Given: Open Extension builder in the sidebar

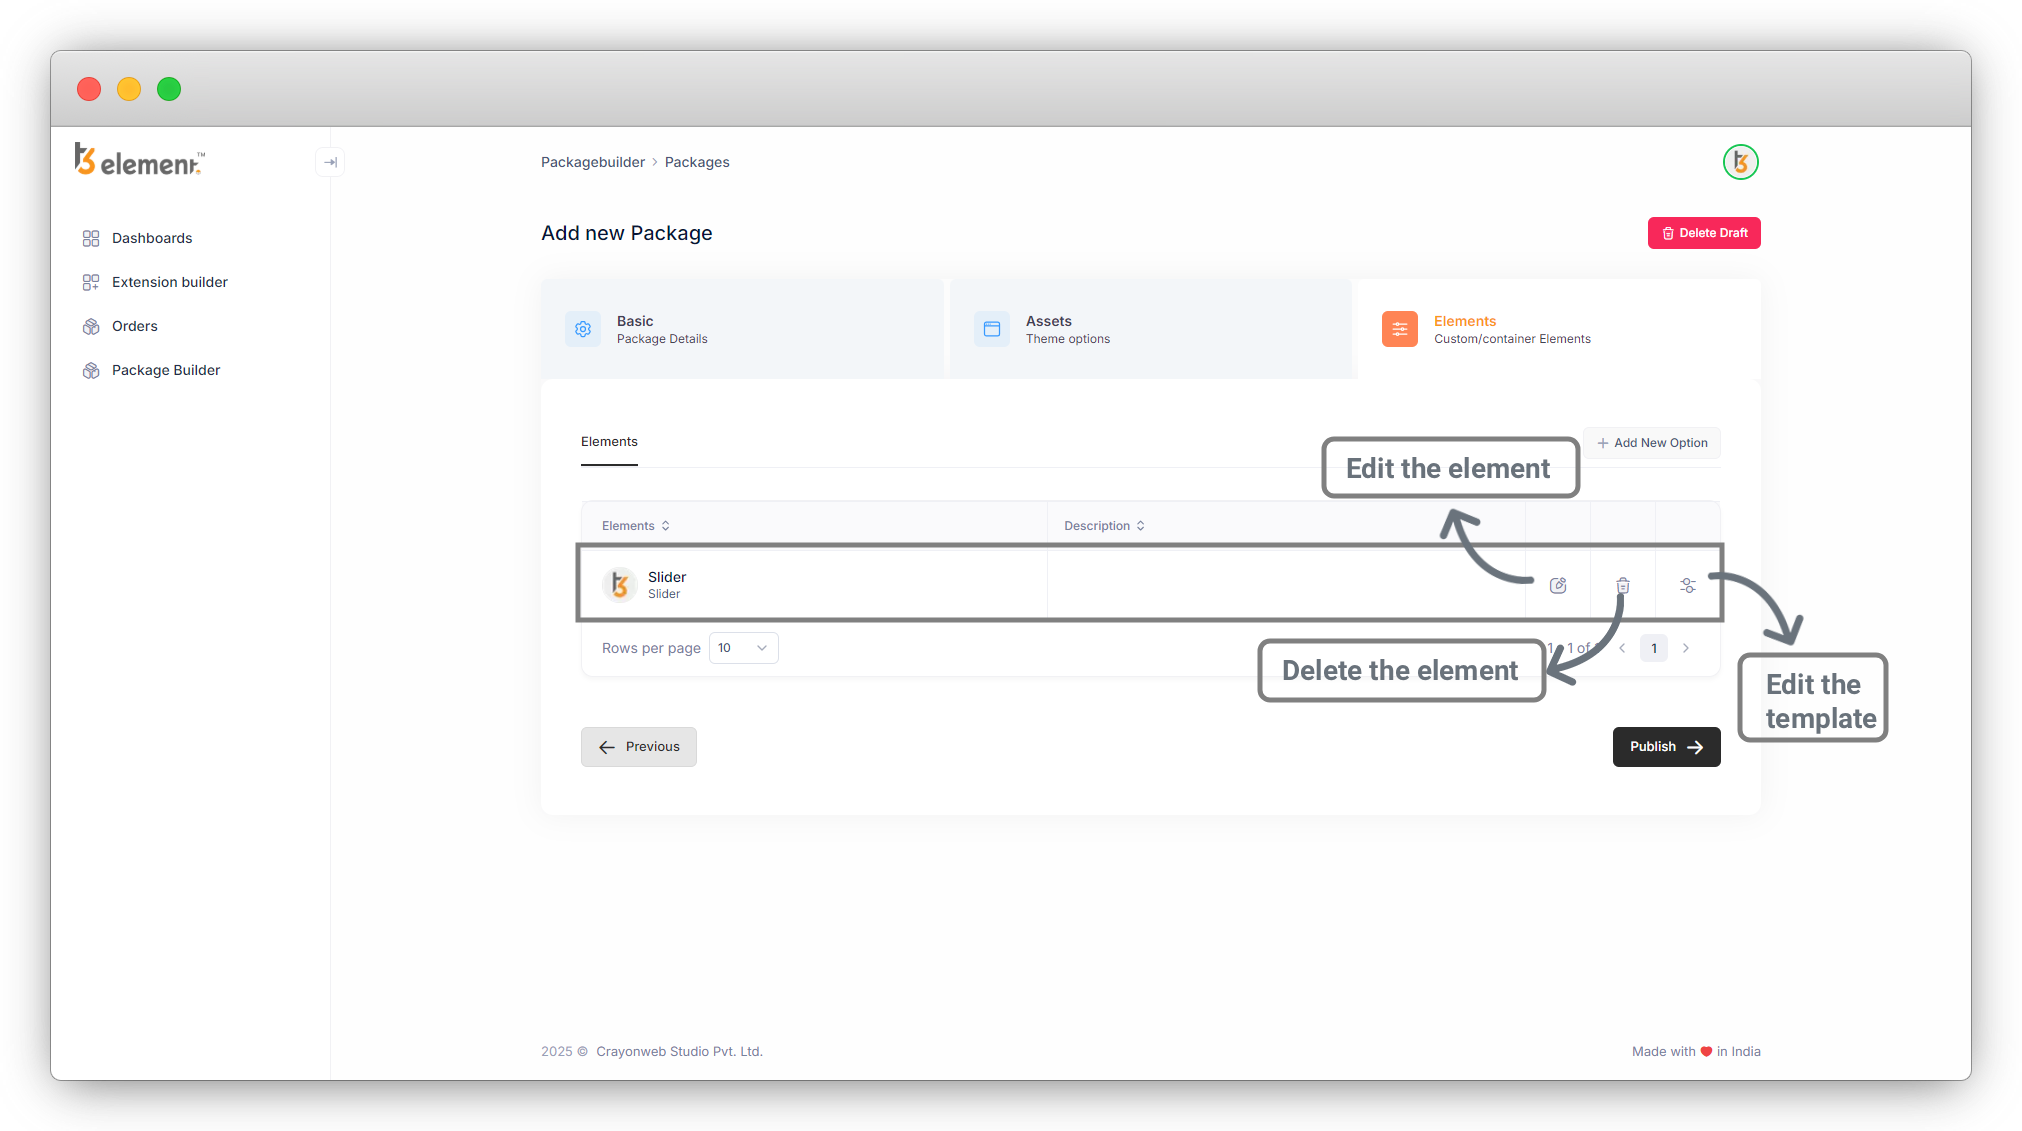Looking at the screenshot, I should coord(170,282).
